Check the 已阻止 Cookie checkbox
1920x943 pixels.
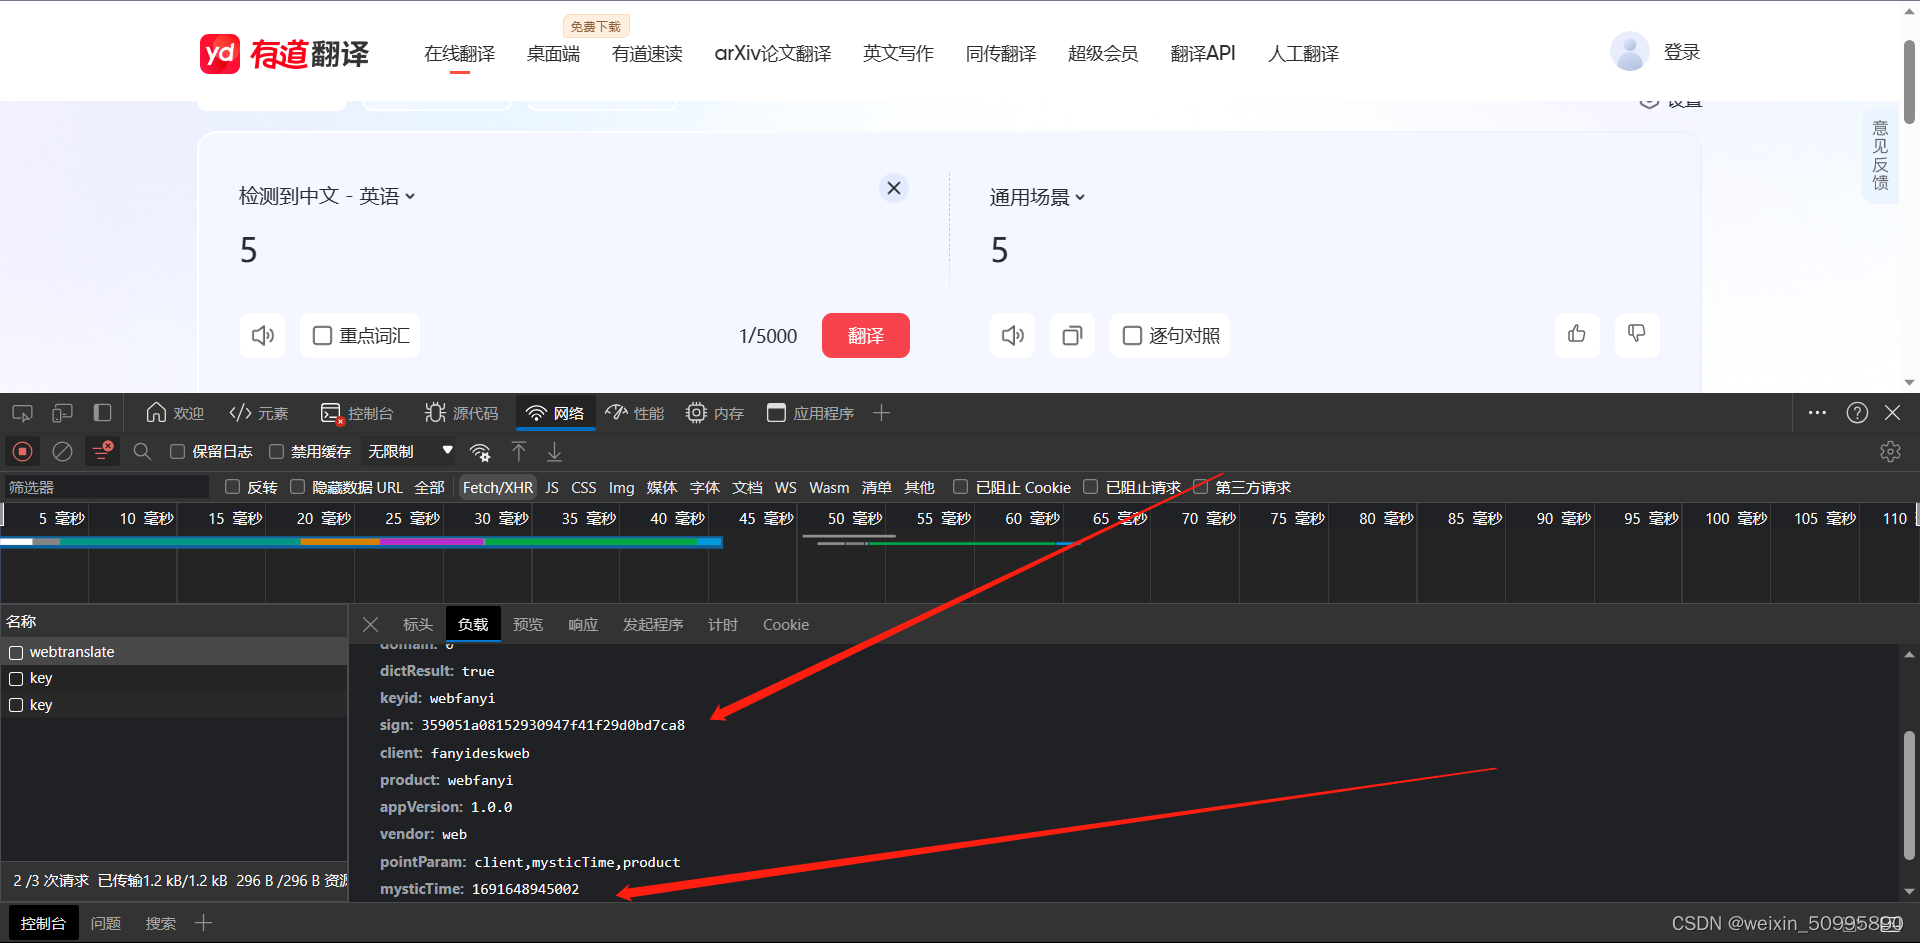point(960,487)
